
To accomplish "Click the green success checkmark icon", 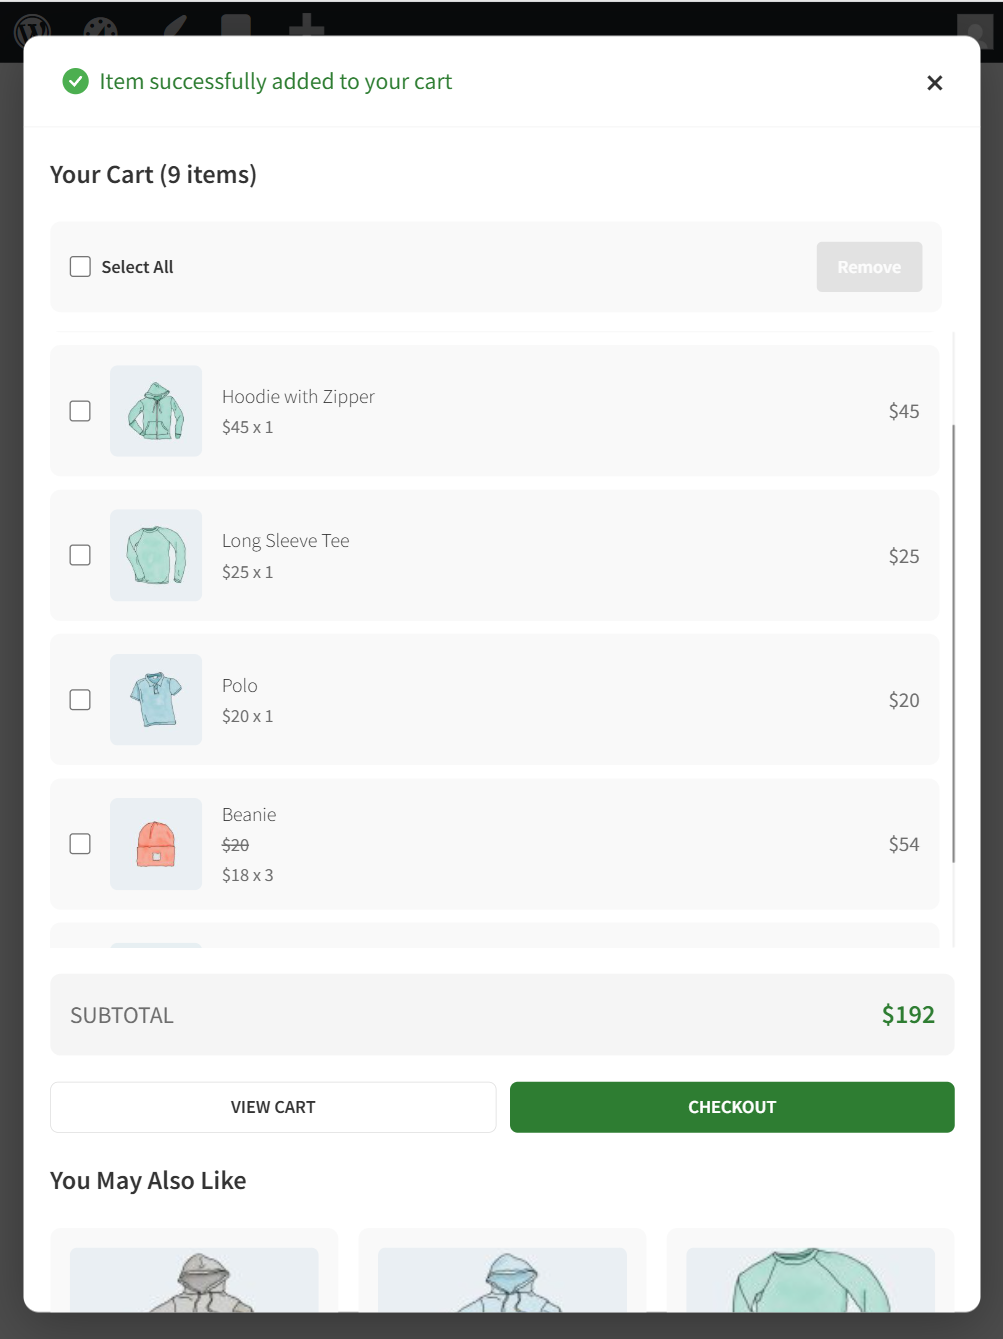I will click(76, 81).
